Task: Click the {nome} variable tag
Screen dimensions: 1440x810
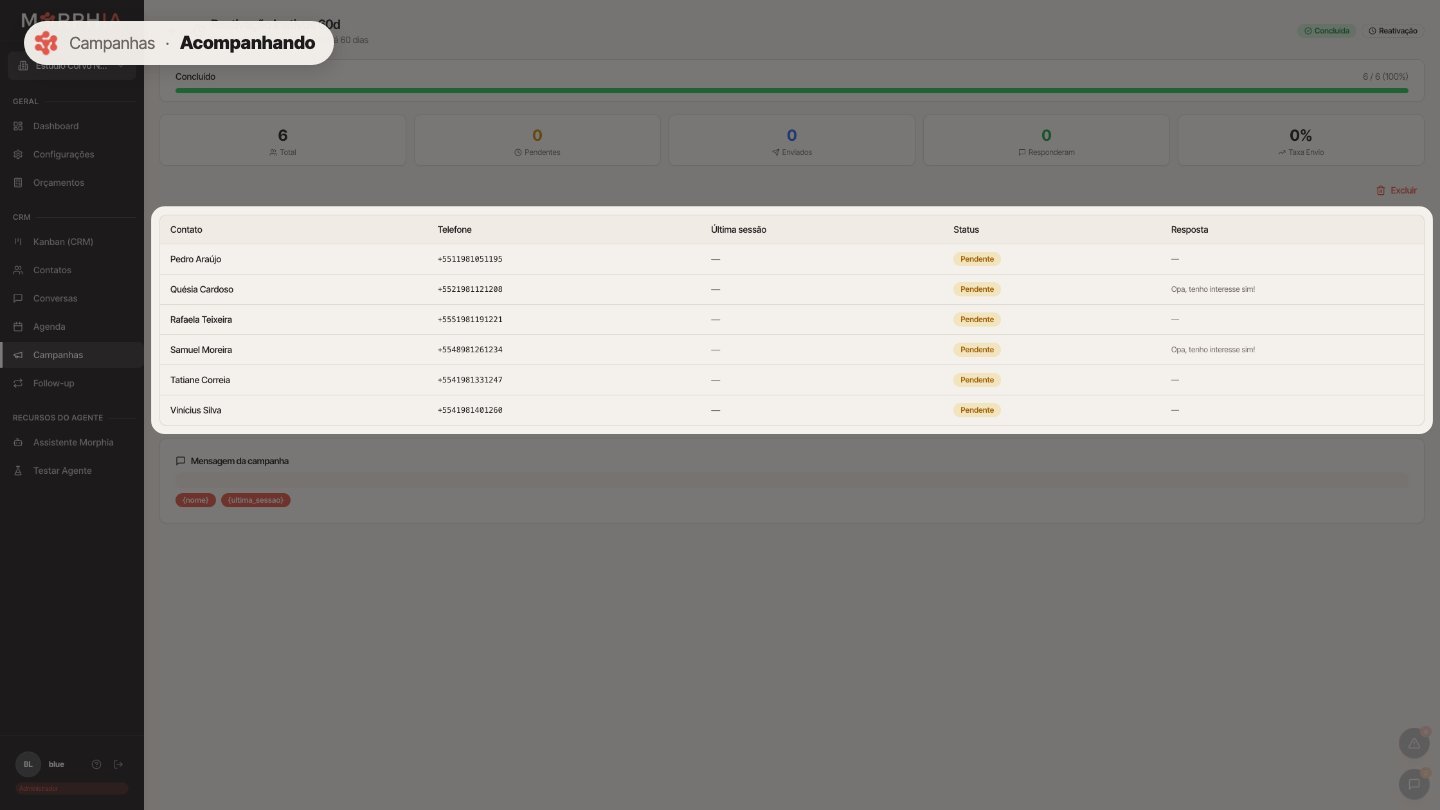Action: click(195, 500)
